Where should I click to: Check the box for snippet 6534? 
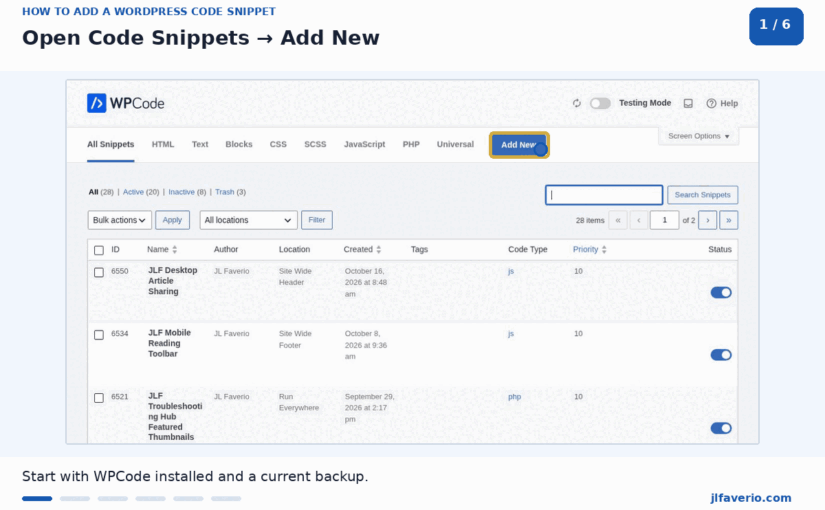[x=99, y=335]
